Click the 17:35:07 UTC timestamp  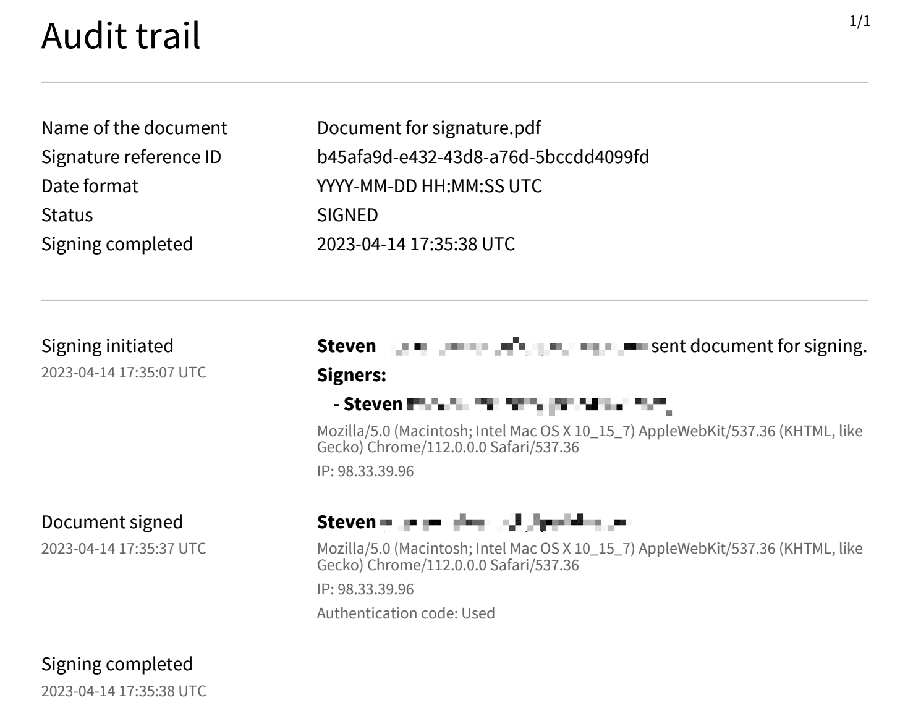coord(123,372)
